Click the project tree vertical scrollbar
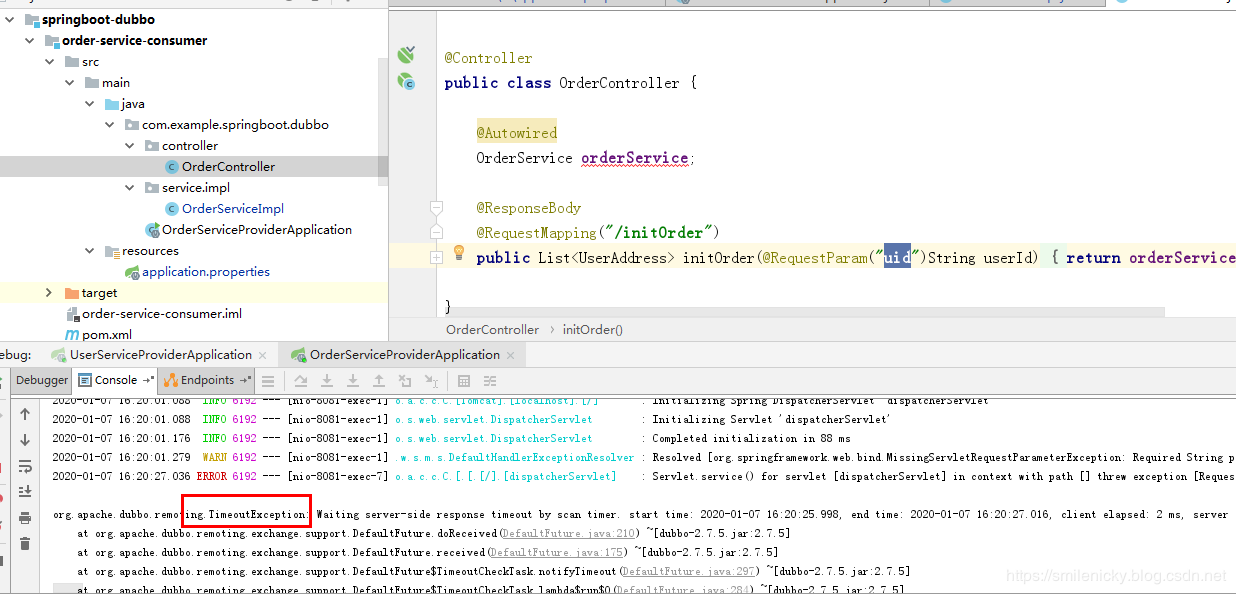This screenshot has width=1236, height=594. click(382, 120)
